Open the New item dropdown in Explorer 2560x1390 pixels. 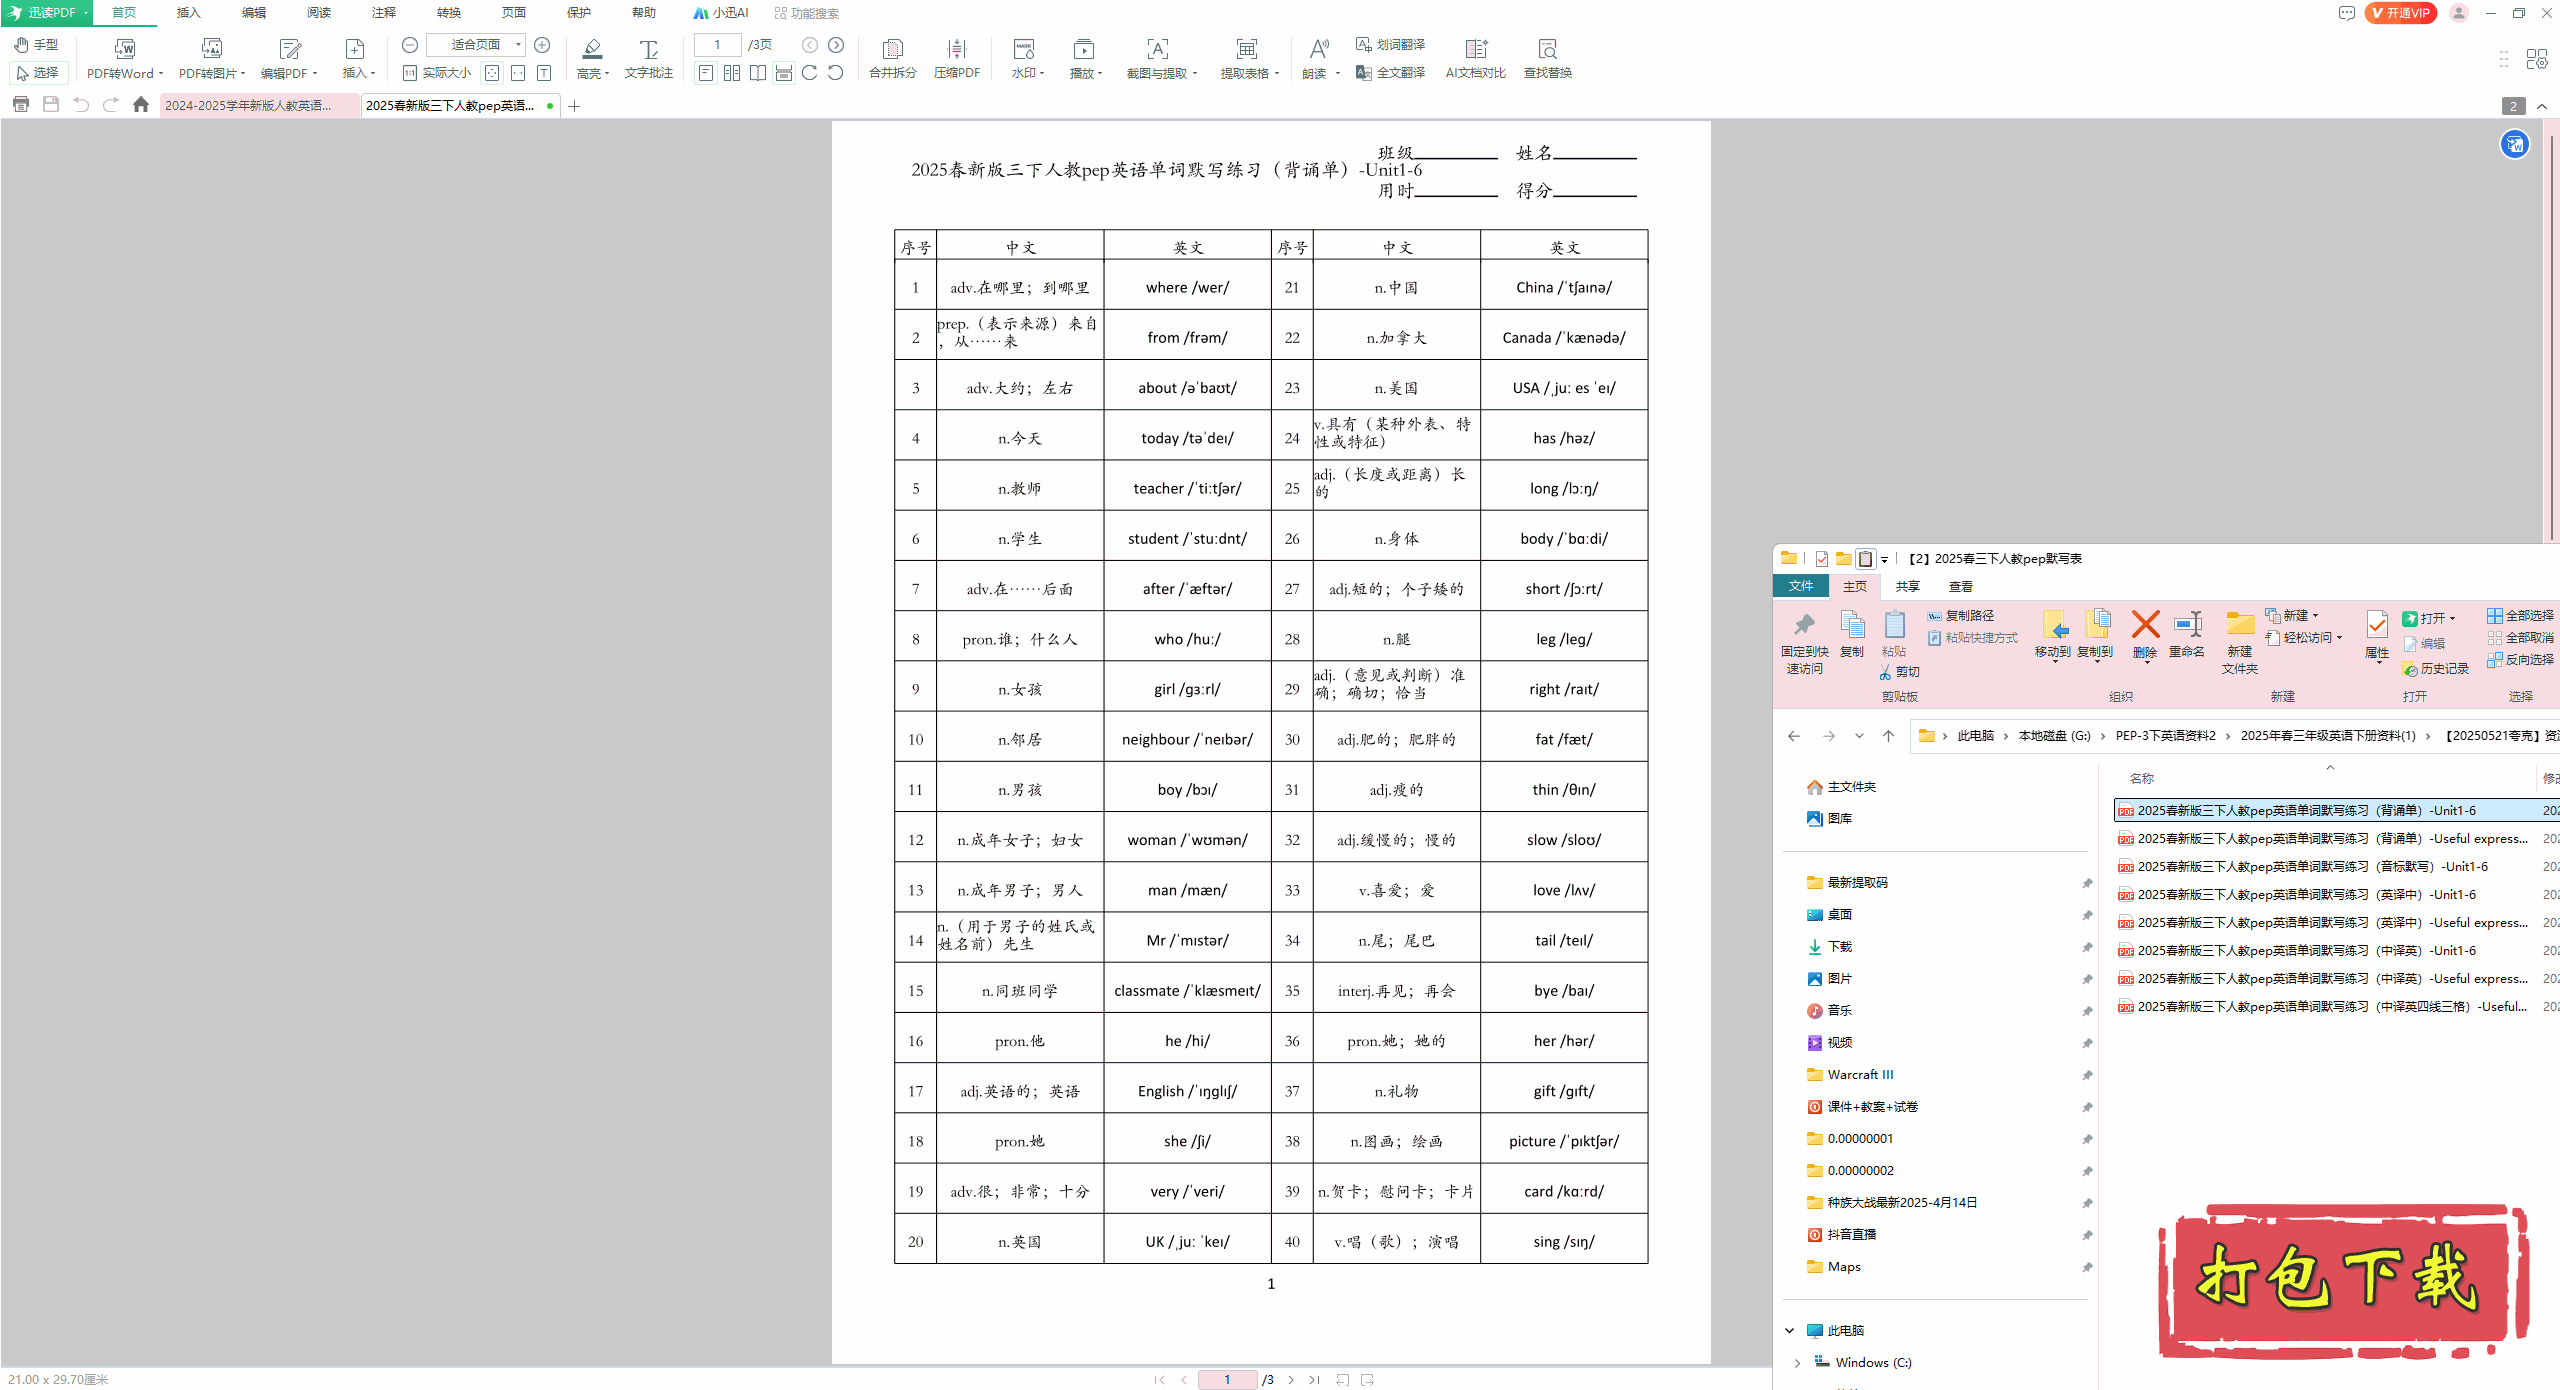[2293, 616]
